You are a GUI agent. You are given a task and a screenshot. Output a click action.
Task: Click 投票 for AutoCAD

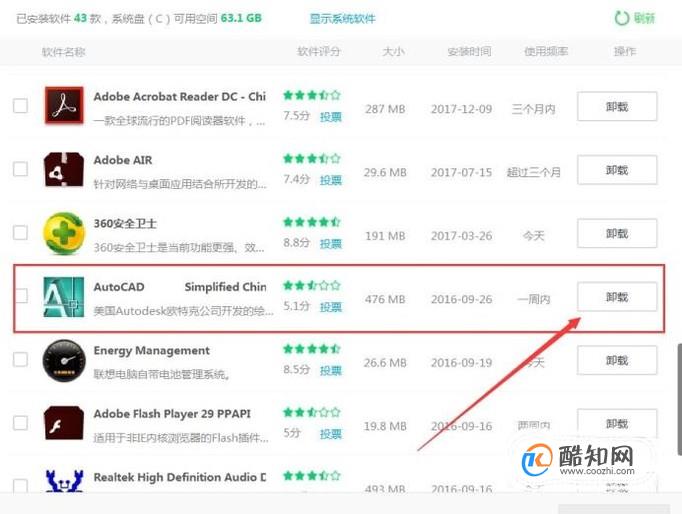coord(331,307)
